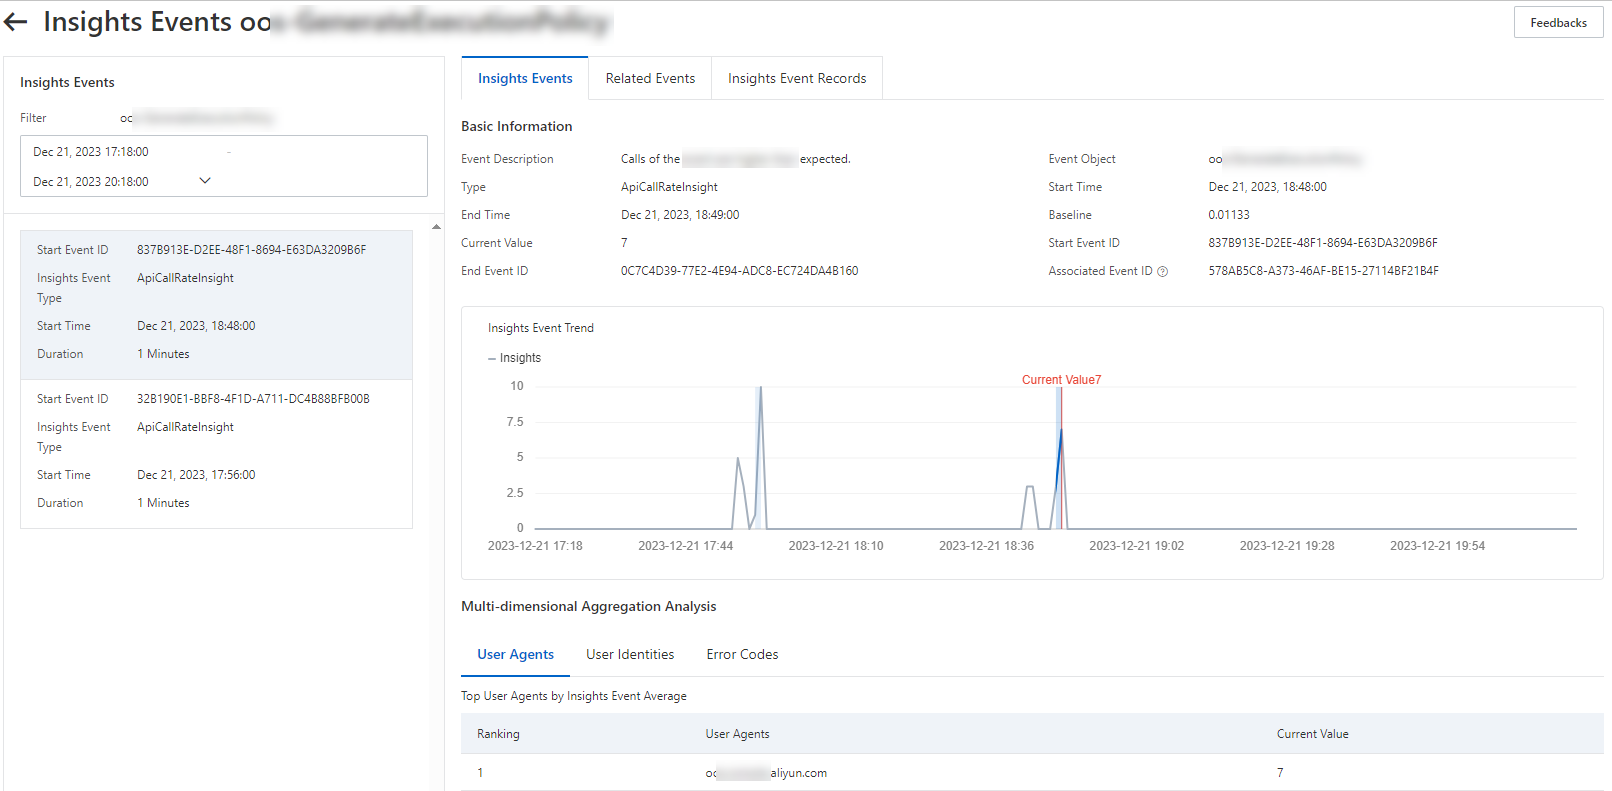The width and height of the screenshot is (1612, 791).
Task: Click the Insights Event Trend chart title
Action: pos(541,328)
